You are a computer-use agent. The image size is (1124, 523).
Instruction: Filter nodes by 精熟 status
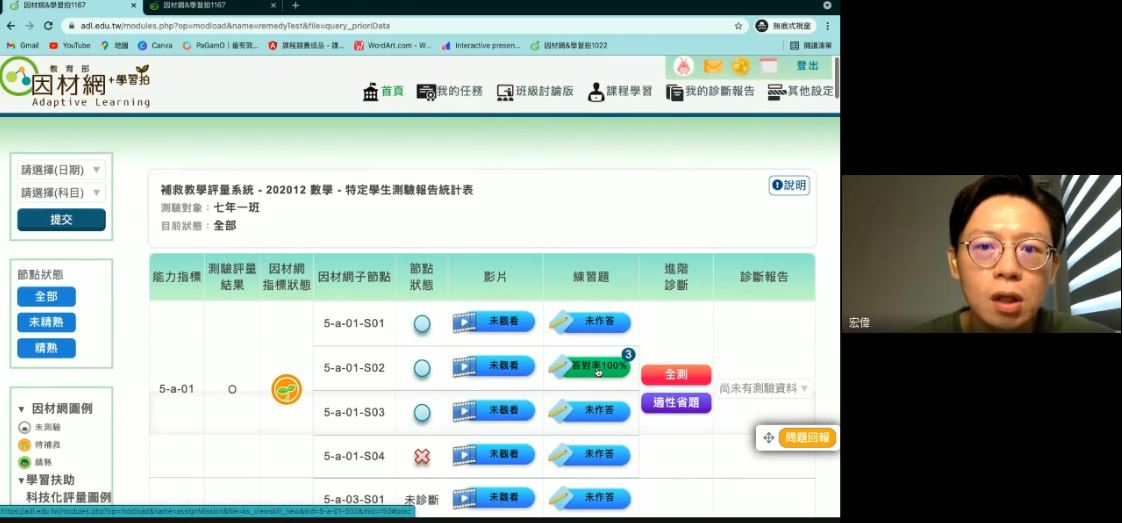(x=46, y=349)
